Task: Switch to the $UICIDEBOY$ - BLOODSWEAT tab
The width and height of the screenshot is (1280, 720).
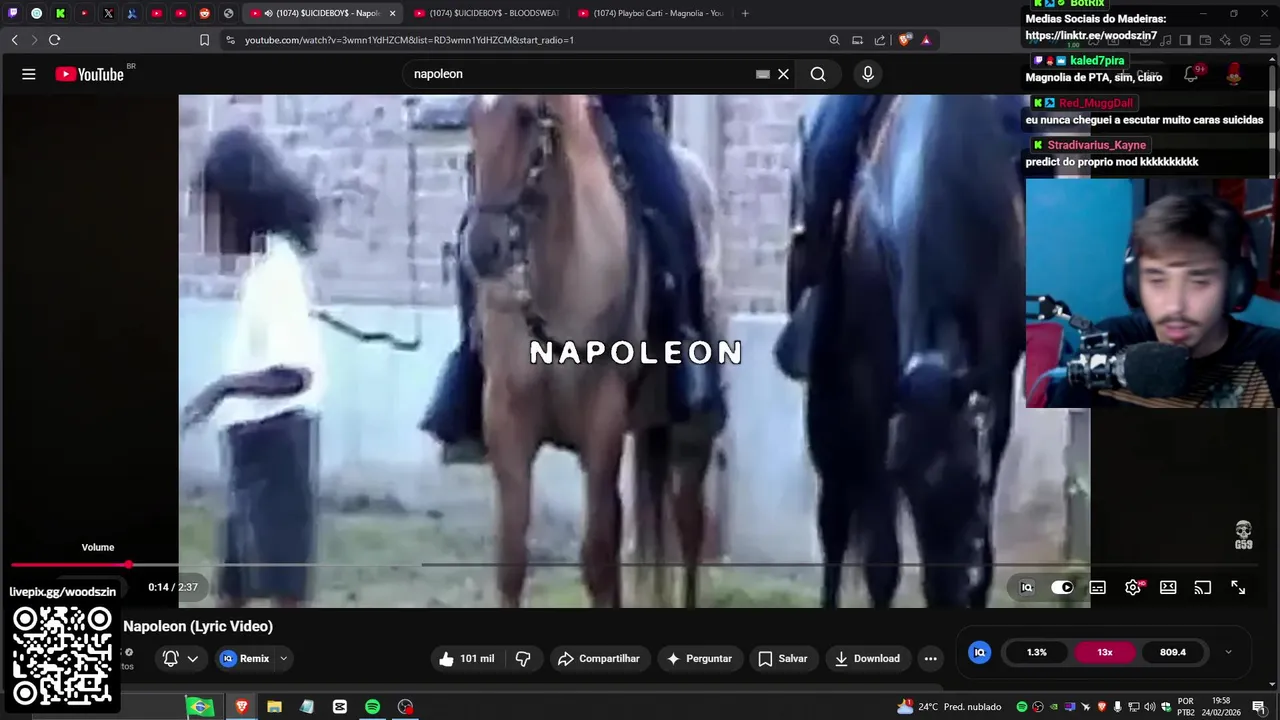Action: 487,13
